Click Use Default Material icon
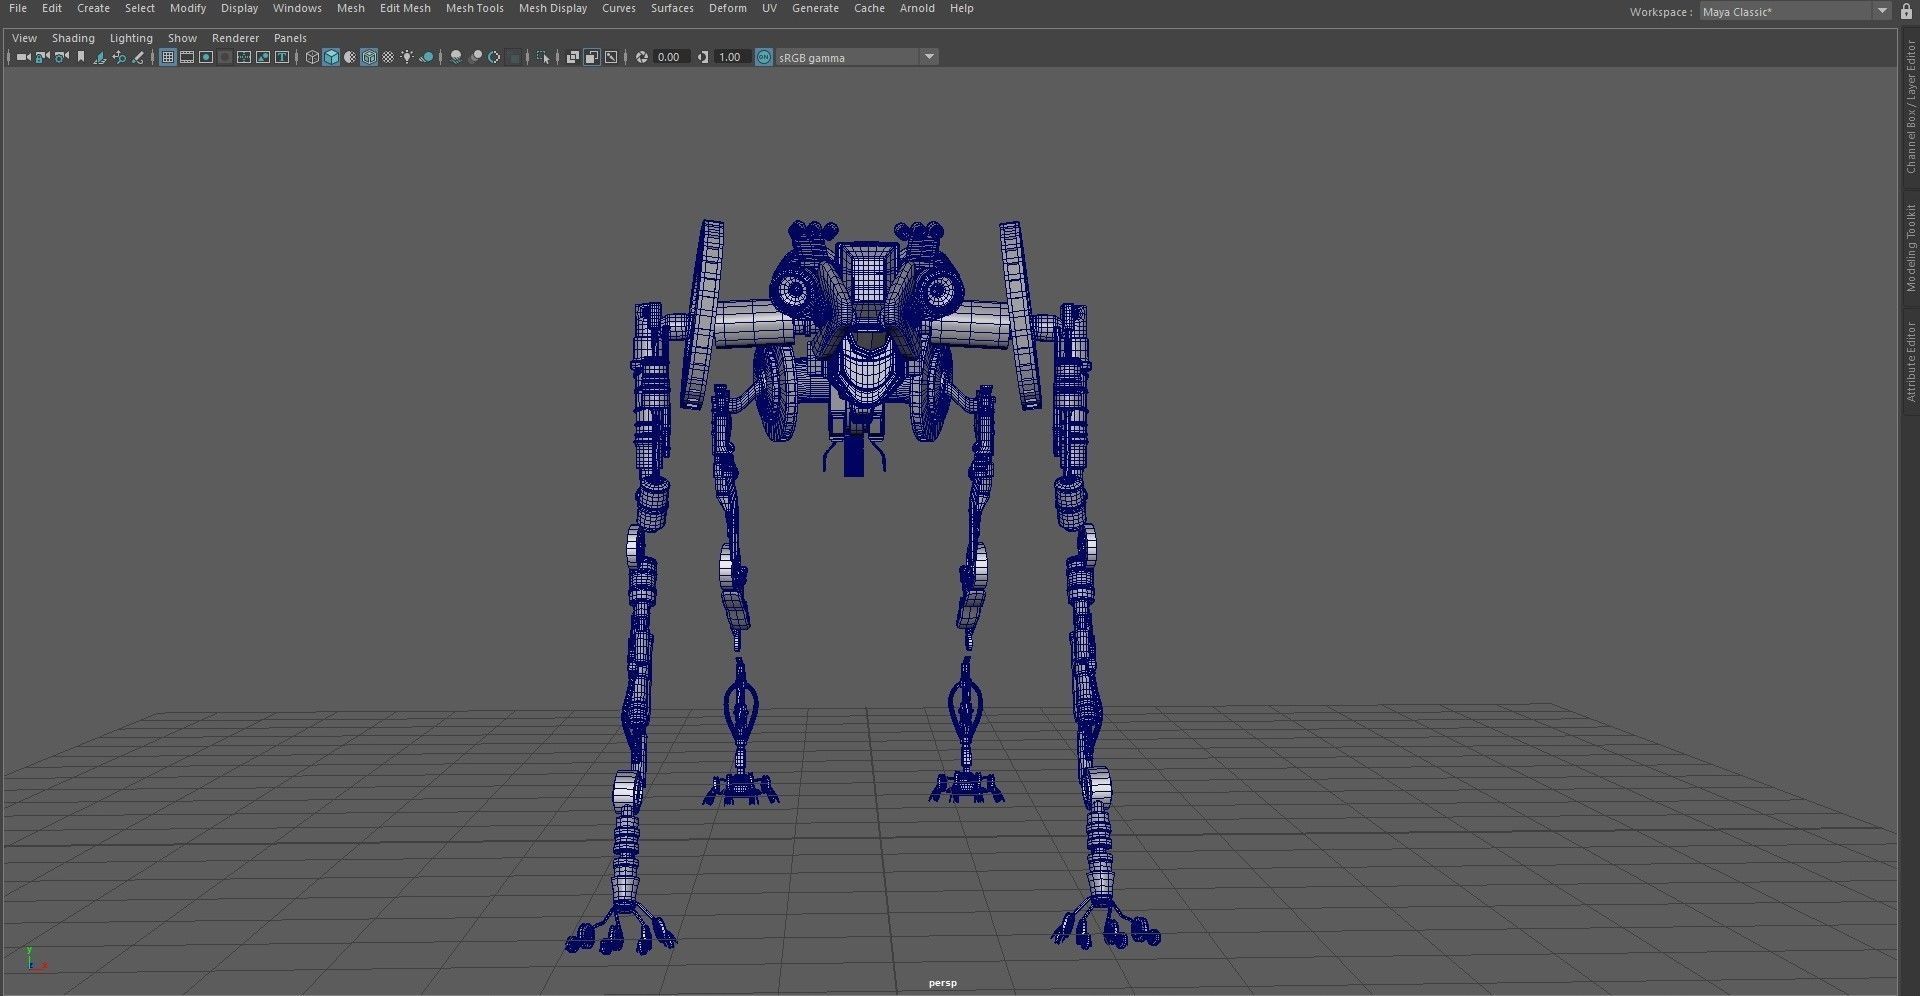This screenshot has height=996, width=1920. click(x=350, y=57)
